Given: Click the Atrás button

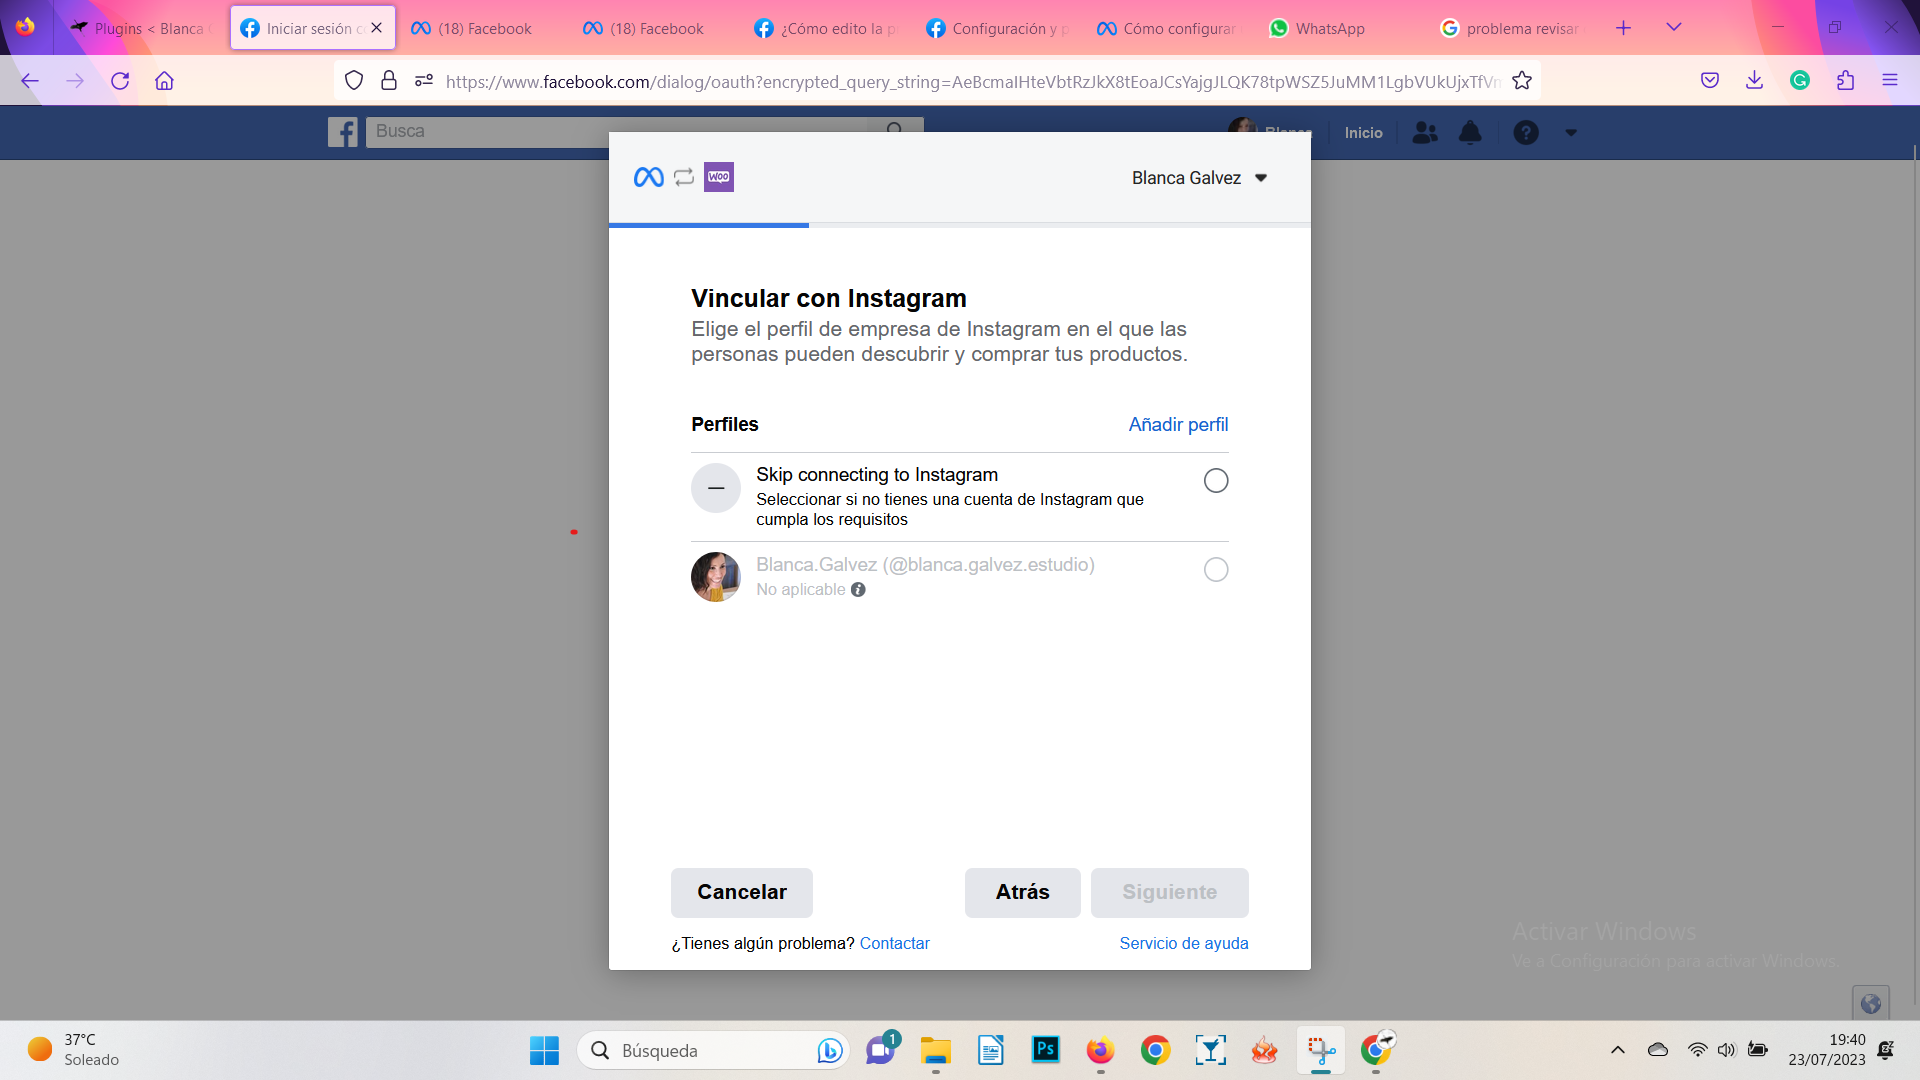Looking at the screenshot, I should tap(1022, 892).
